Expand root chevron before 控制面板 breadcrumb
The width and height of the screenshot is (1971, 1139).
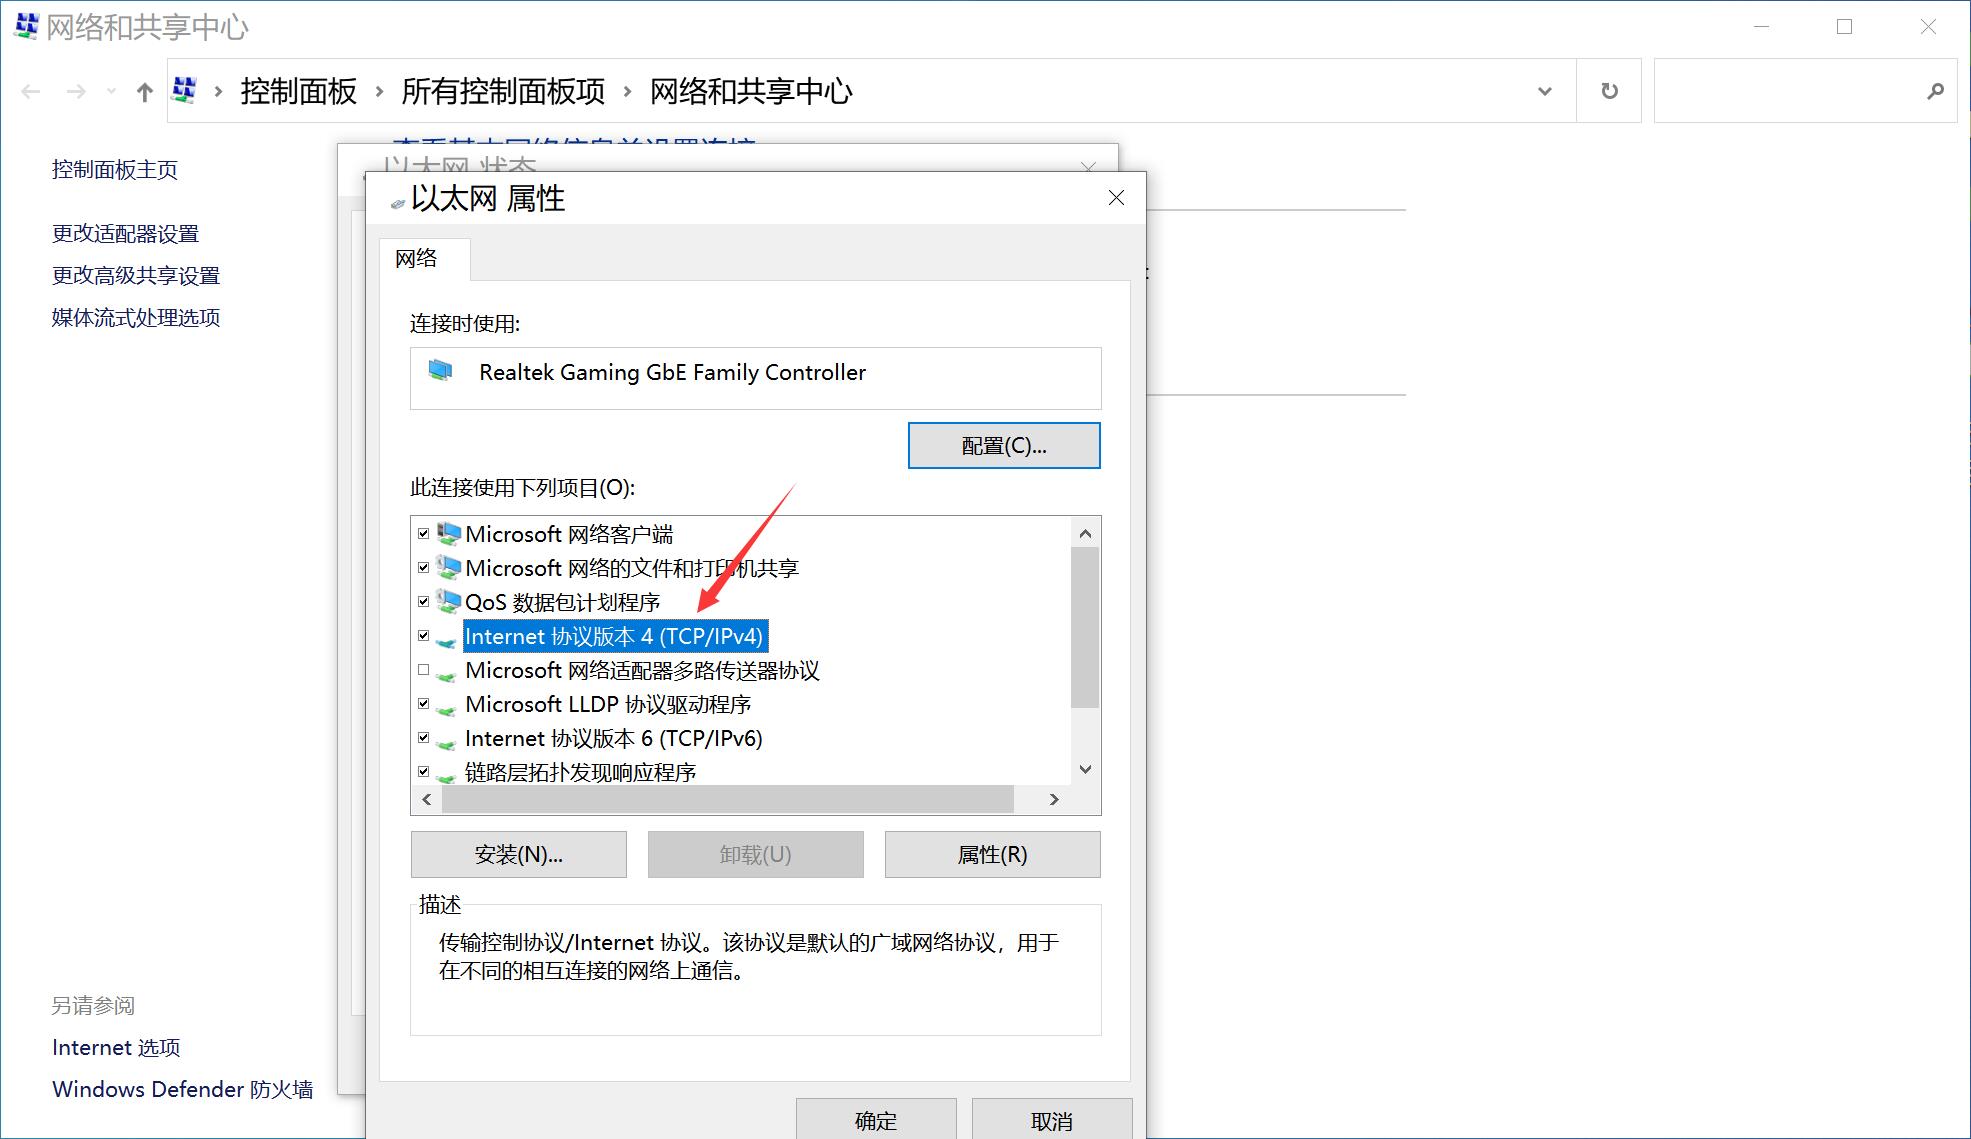point(218,92)
